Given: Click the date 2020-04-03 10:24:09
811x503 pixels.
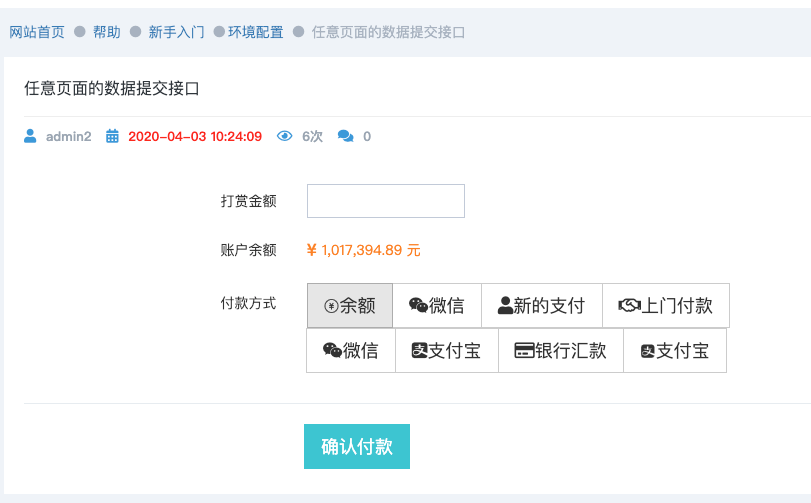Looking at the screenshot, I should tap(195, 136).
